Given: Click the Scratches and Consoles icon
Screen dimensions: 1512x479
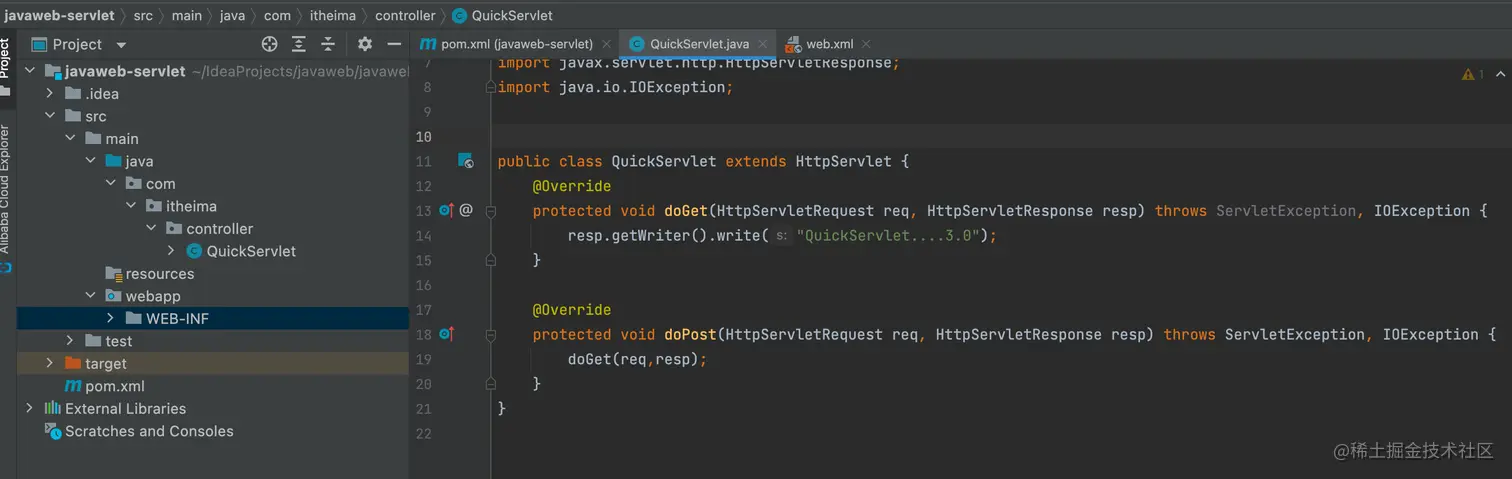Looking at the screenshot, I should [53, 431].
